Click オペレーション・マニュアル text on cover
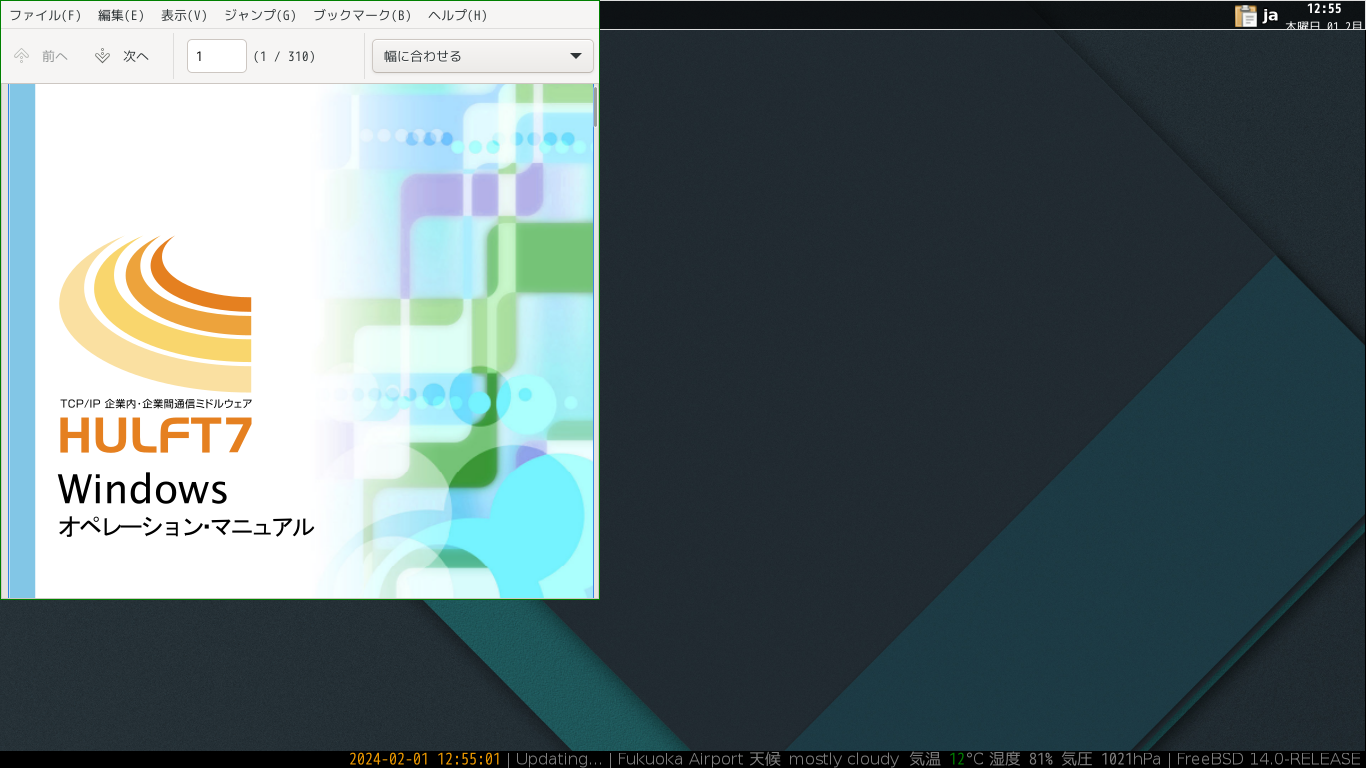 pyautogui.click(x=186, y=527)
